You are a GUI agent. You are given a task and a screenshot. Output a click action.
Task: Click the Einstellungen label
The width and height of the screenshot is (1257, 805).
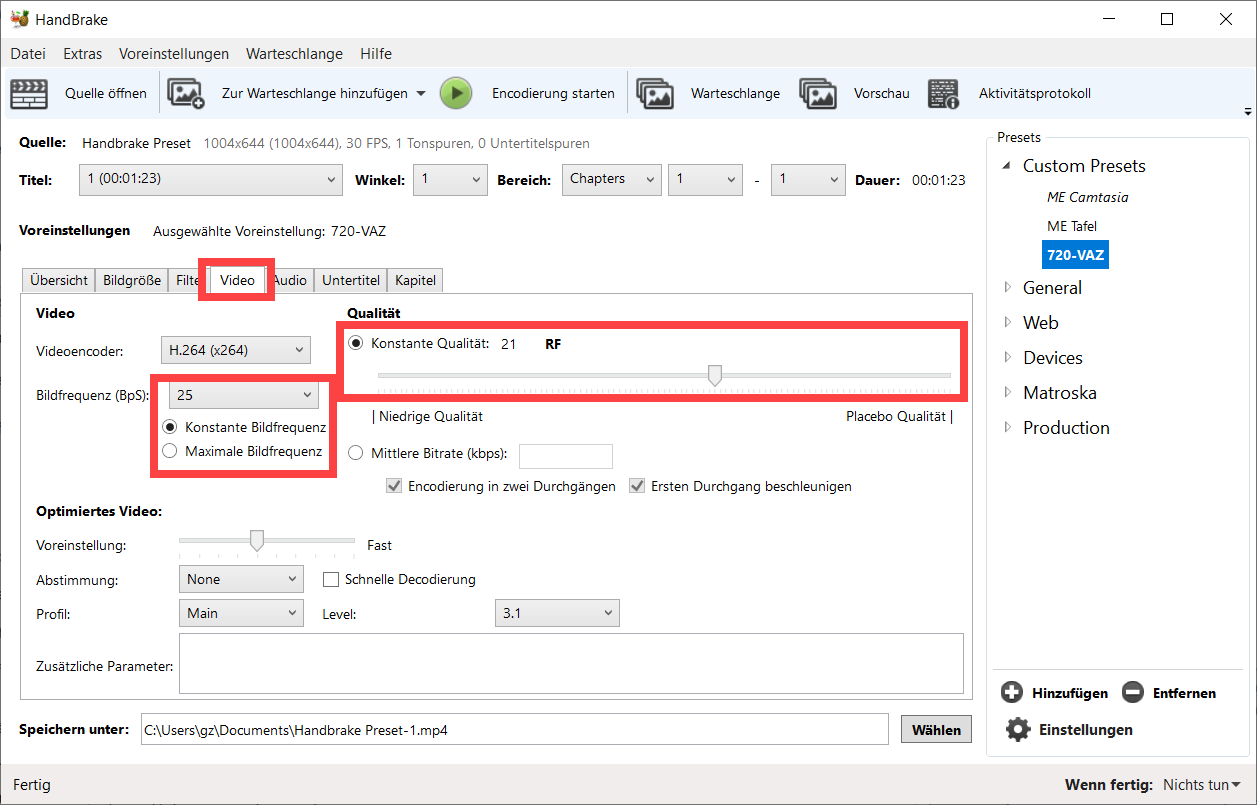tap(1086, 729)
